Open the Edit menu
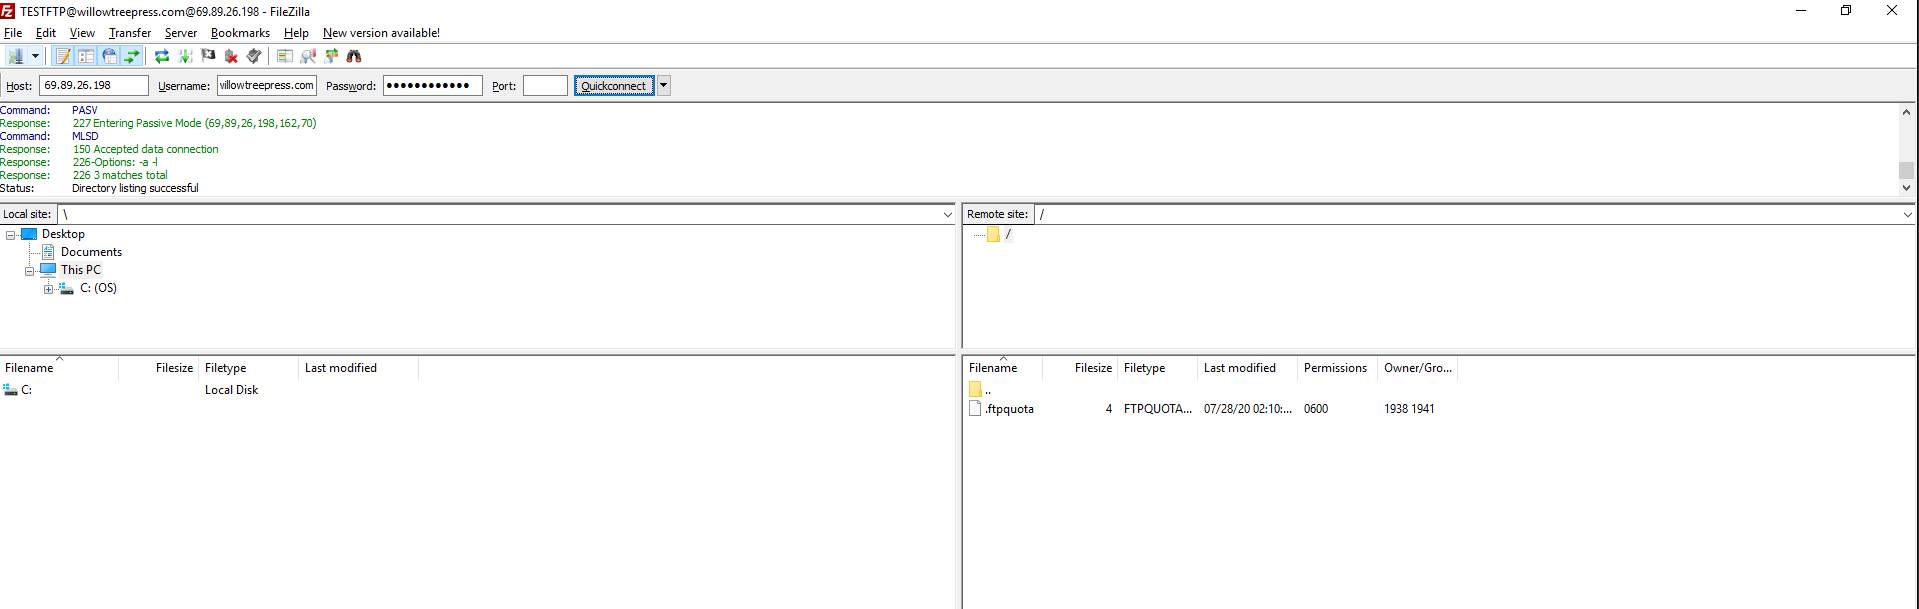This screenshot has width=1919, height=609. click(46, 33)
